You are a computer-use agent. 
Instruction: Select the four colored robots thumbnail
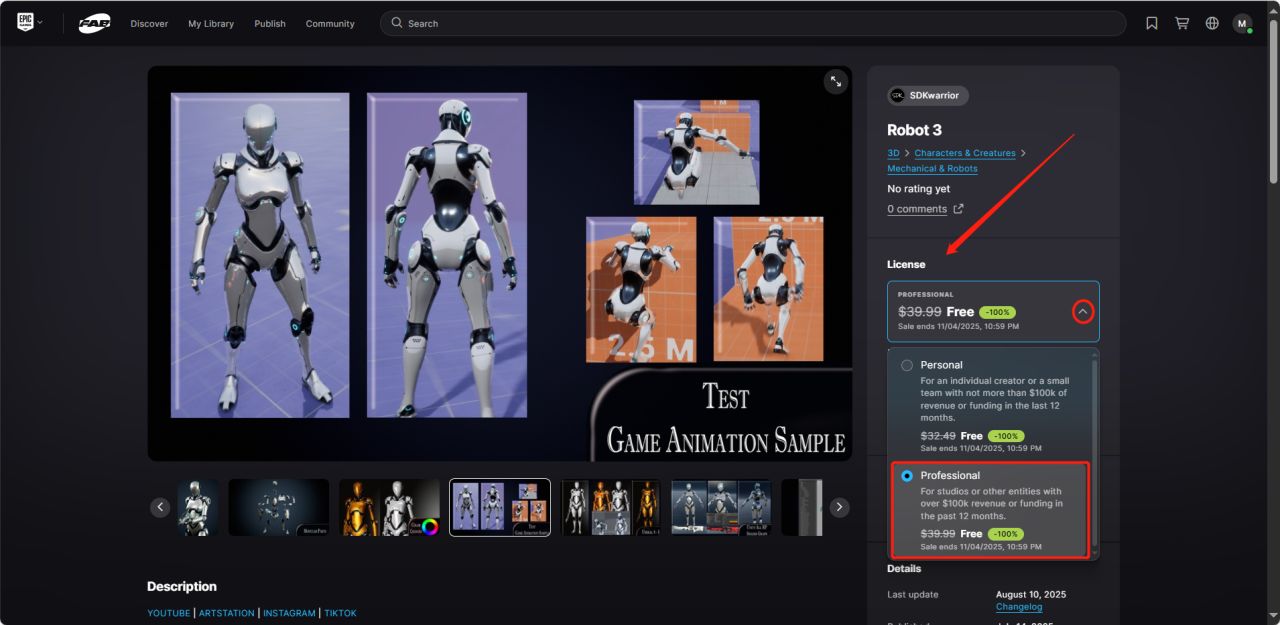(x=611, y=507)
